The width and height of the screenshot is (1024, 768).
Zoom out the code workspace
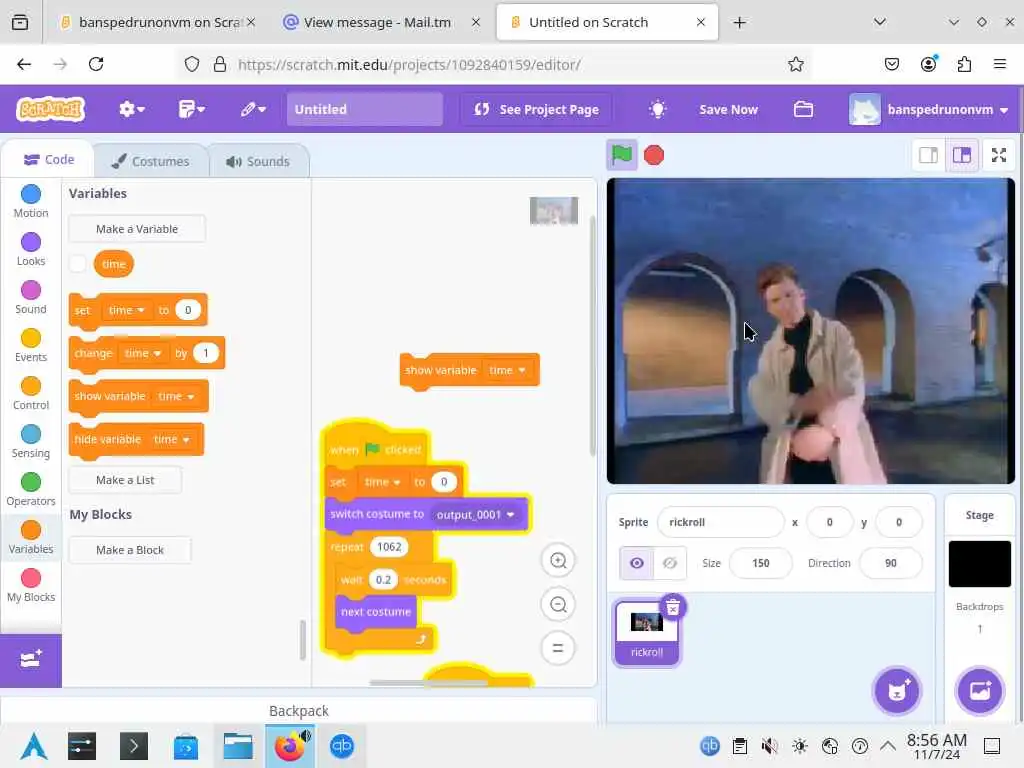coord(558,604)
